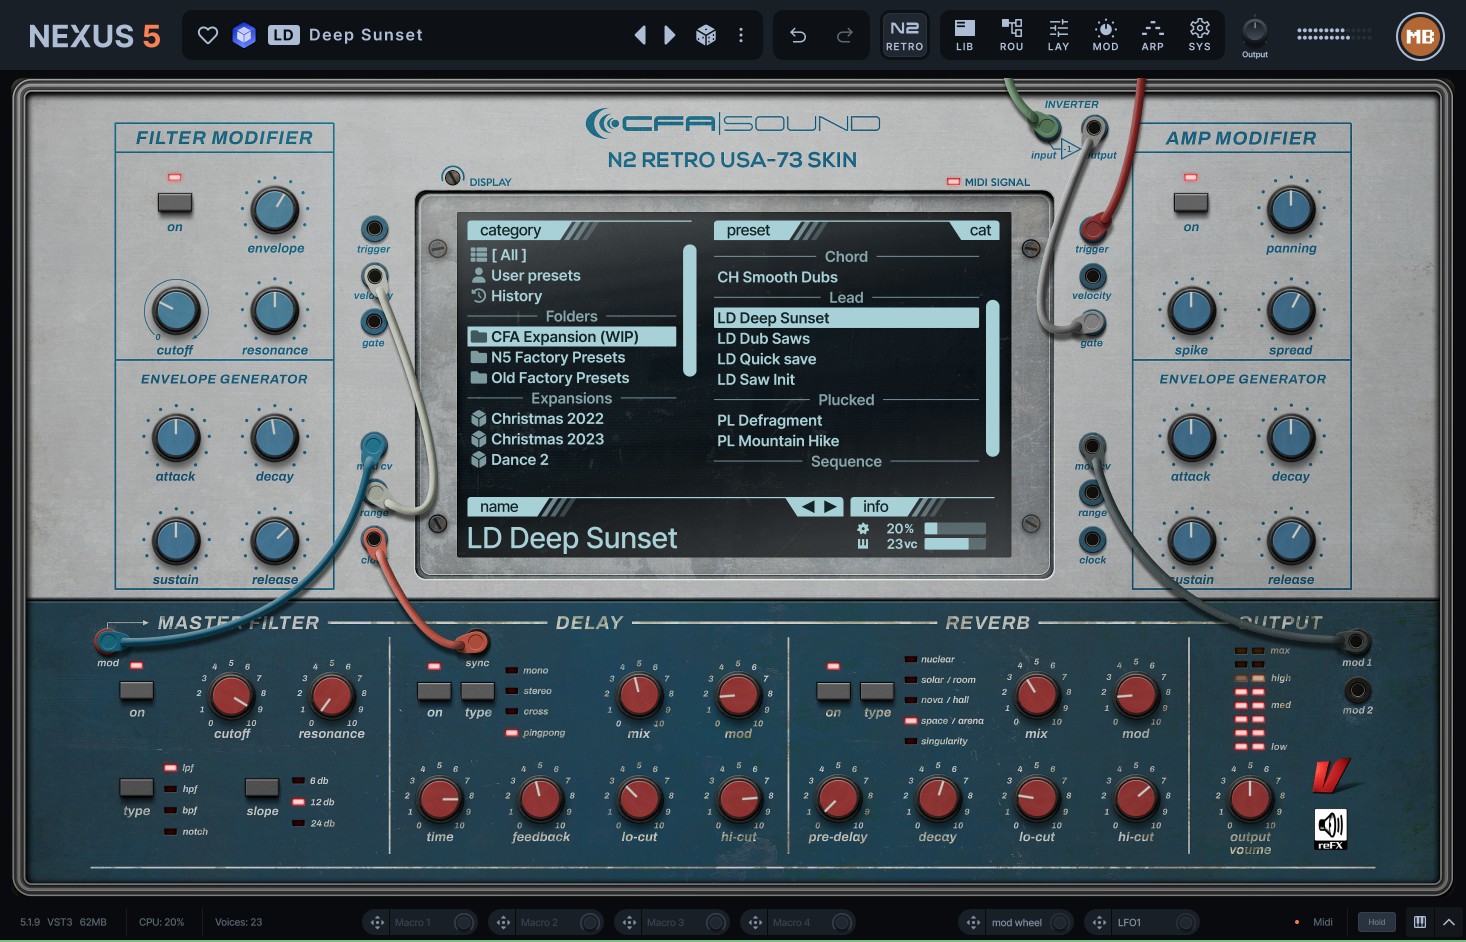Click the speaker reFX icon in Output section

[1330, 829]
